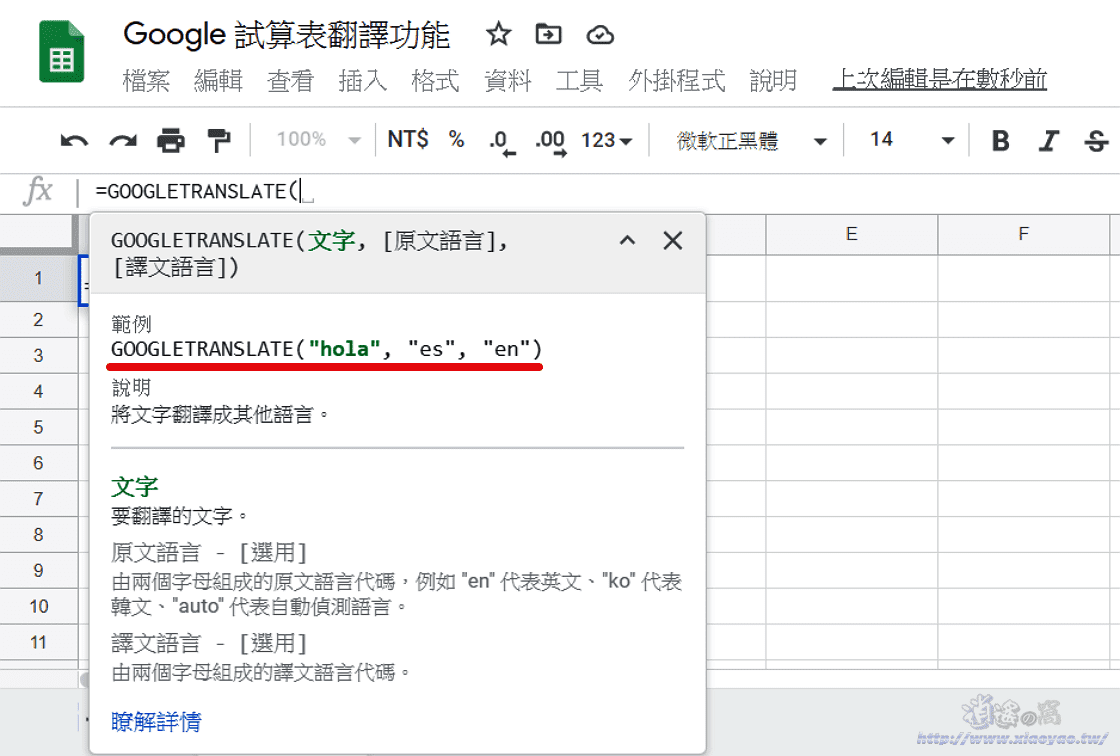Select column F header
Viewport: 1120px width, 756px height.
pyautogui.click(x=1024, y=234)
